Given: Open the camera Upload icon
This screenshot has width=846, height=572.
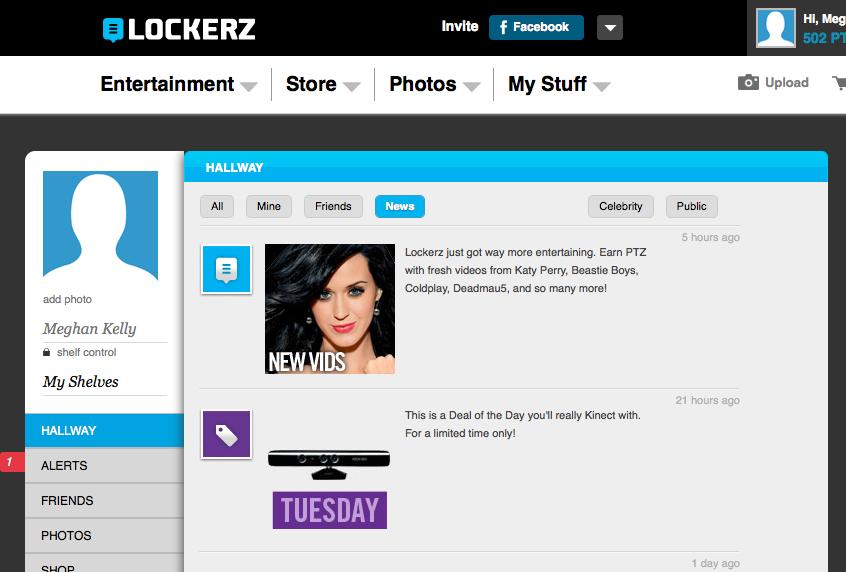Looking at the screenshot, I should tap(748, 83).
